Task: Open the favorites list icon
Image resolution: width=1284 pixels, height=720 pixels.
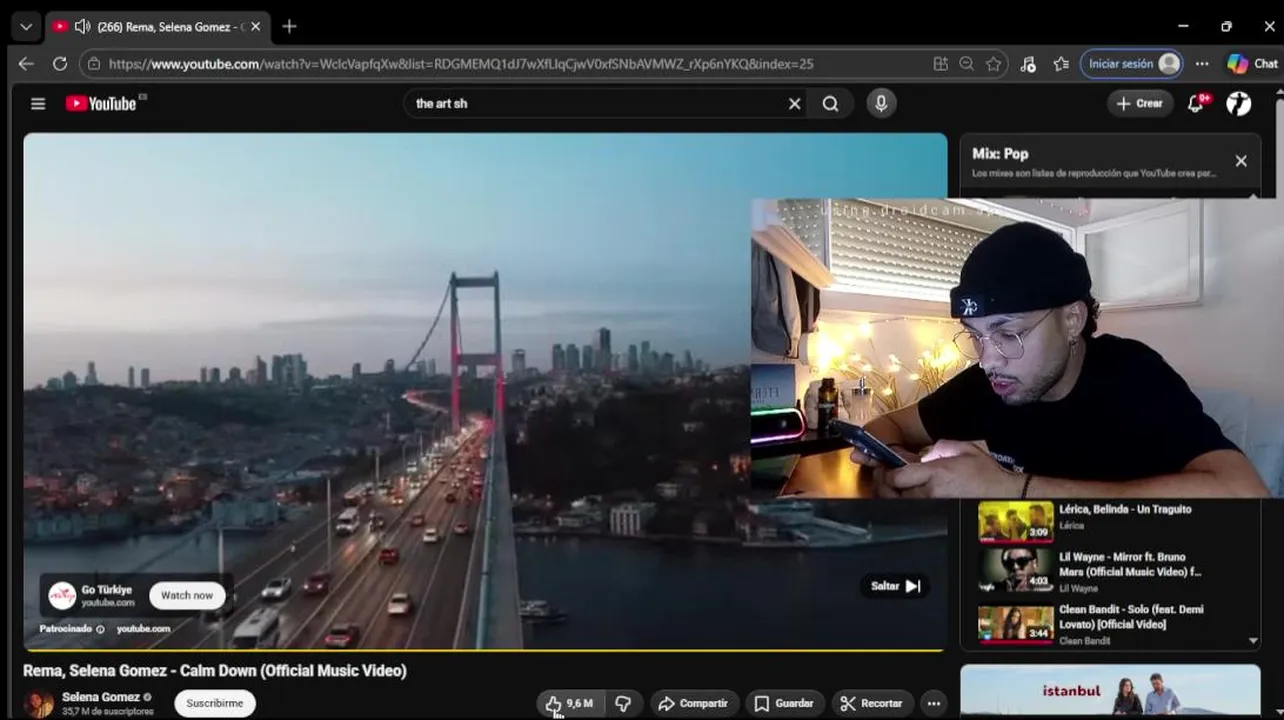Action: 1061,64
